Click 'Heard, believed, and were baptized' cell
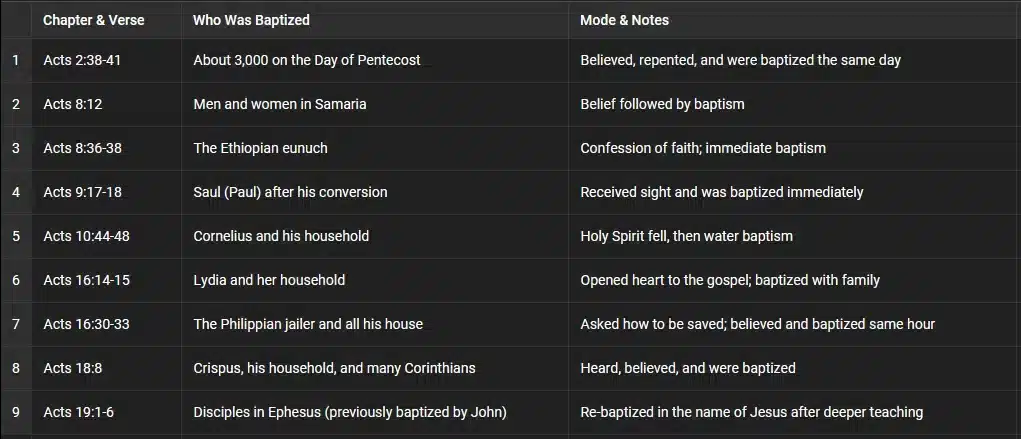Screen dimensions: 1021x439 (688, 368)
